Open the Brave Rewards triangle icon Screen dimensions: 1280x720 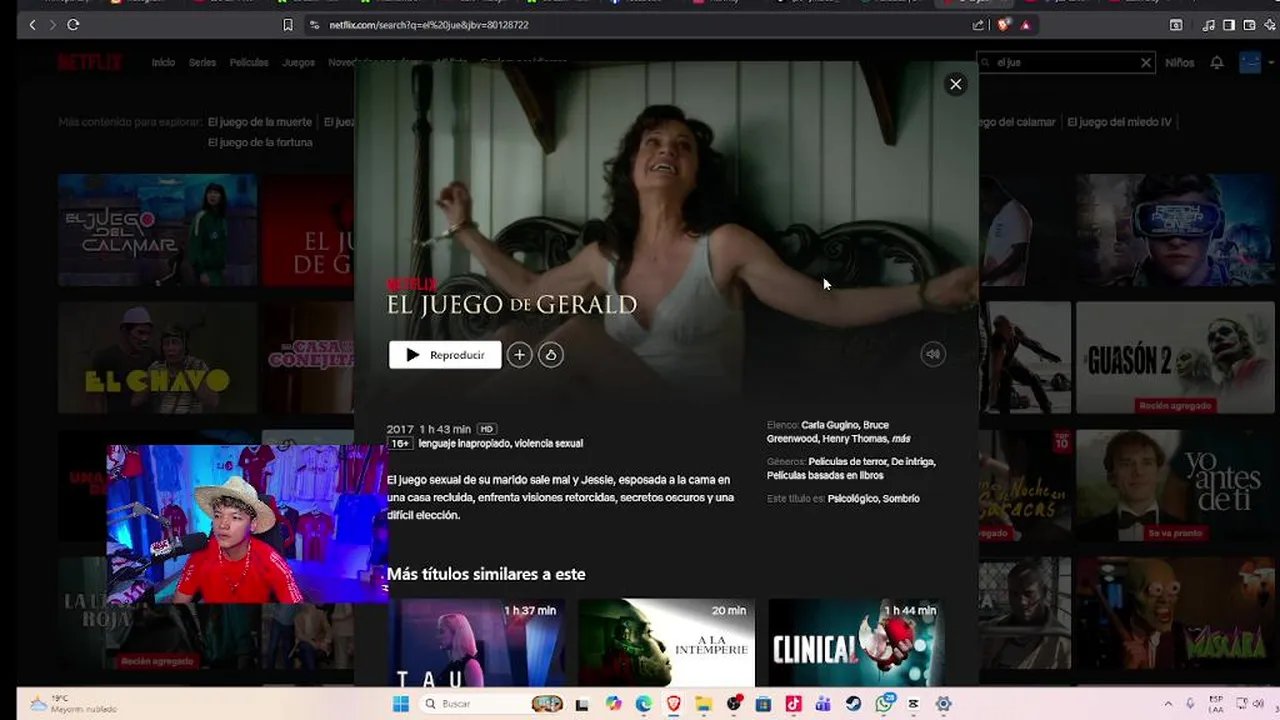pyautogui.click(x=1025, y=25)
